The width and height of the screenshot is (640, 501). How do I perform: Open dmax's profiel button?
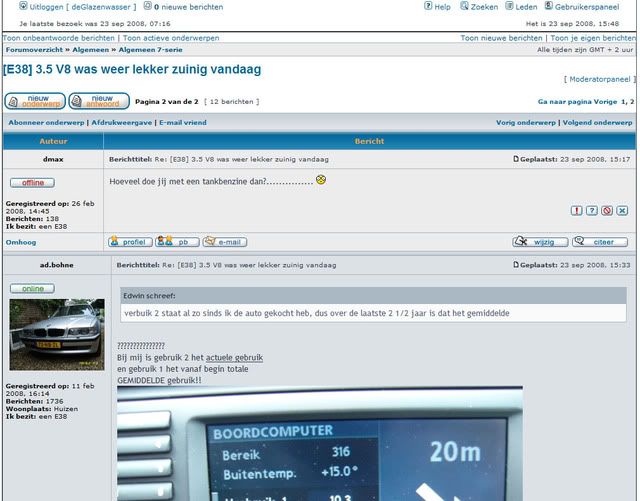point(130,242)
